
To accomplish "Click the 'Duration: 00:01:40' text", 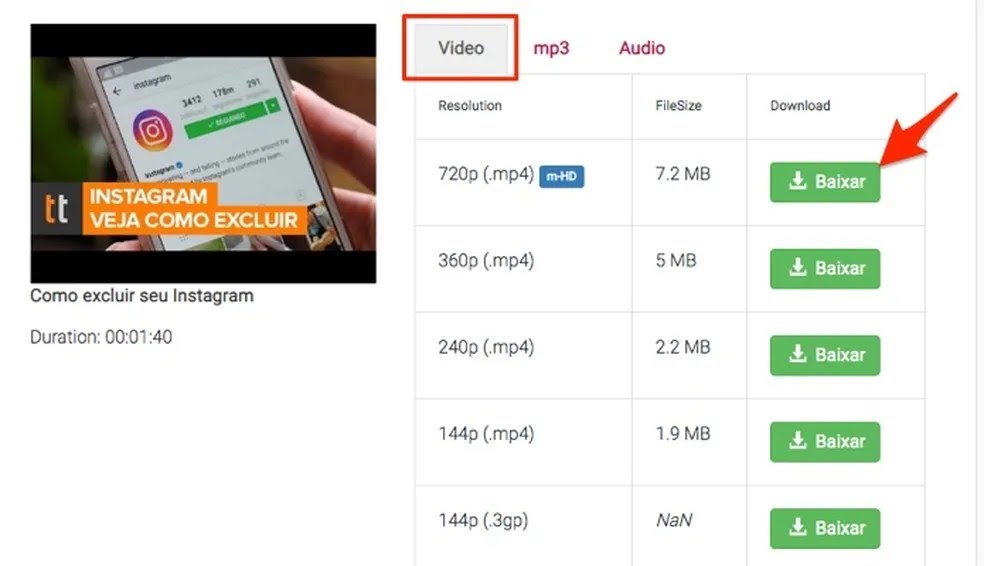I will 101,337.
